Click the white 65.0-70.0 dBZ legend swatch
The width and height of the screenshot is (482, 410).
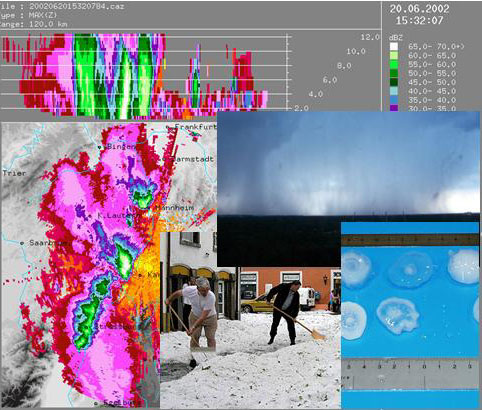394,46
